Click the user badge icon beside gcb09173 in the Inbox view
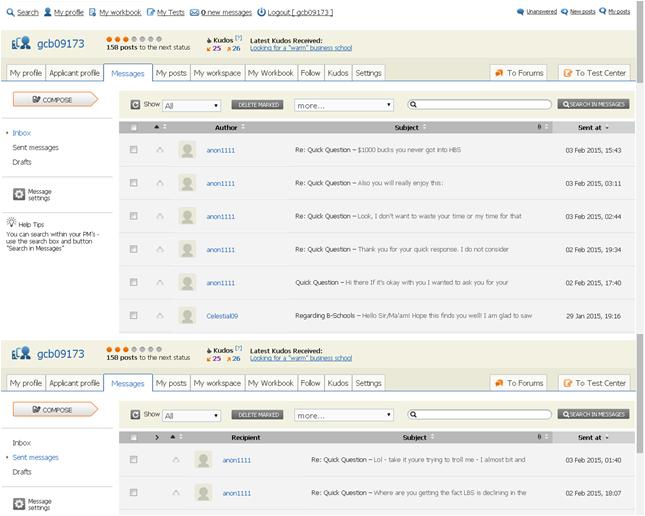The height and width of the screenshot is (516, 645). click(21, 43)
